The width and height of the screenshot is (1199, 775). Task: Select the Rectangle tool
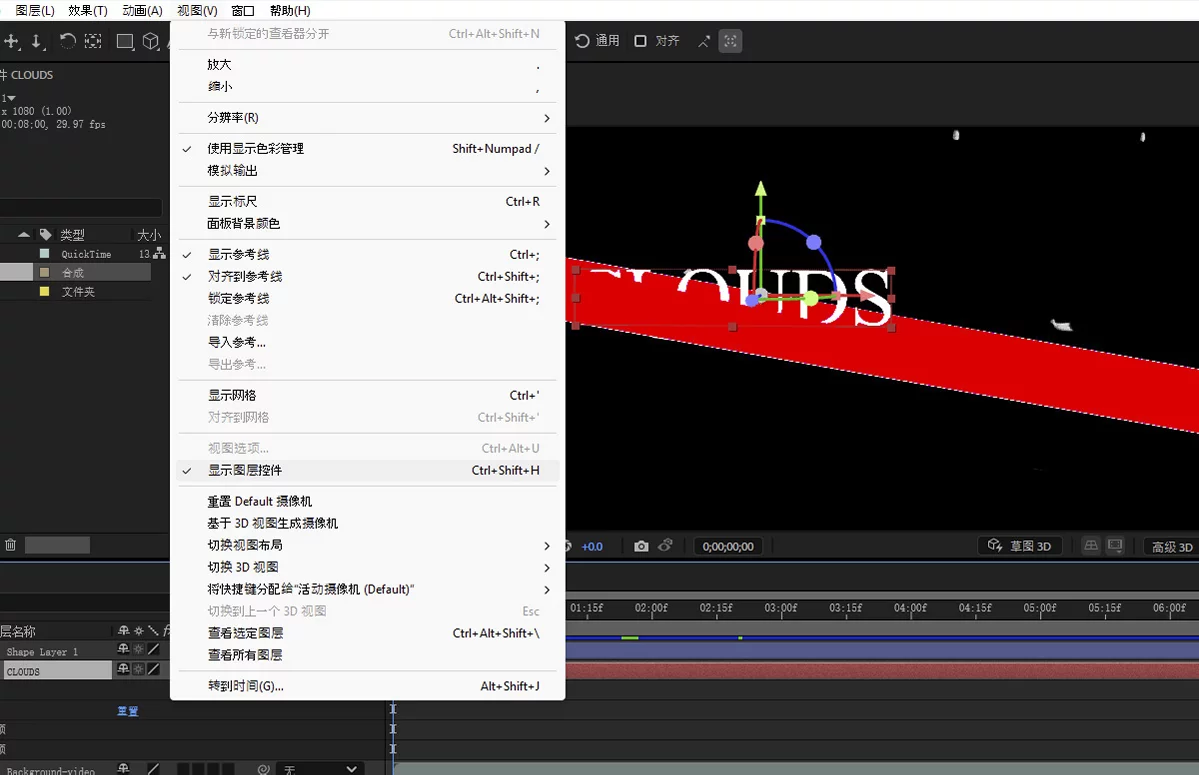coord(125,41)
